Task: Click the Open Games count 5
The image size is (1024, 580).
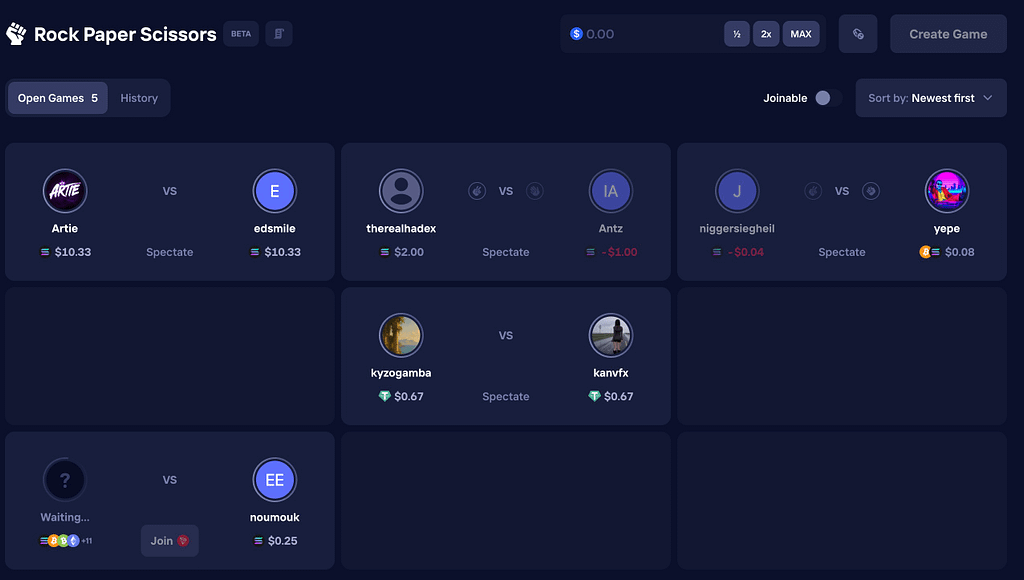Action: [94, 98]
